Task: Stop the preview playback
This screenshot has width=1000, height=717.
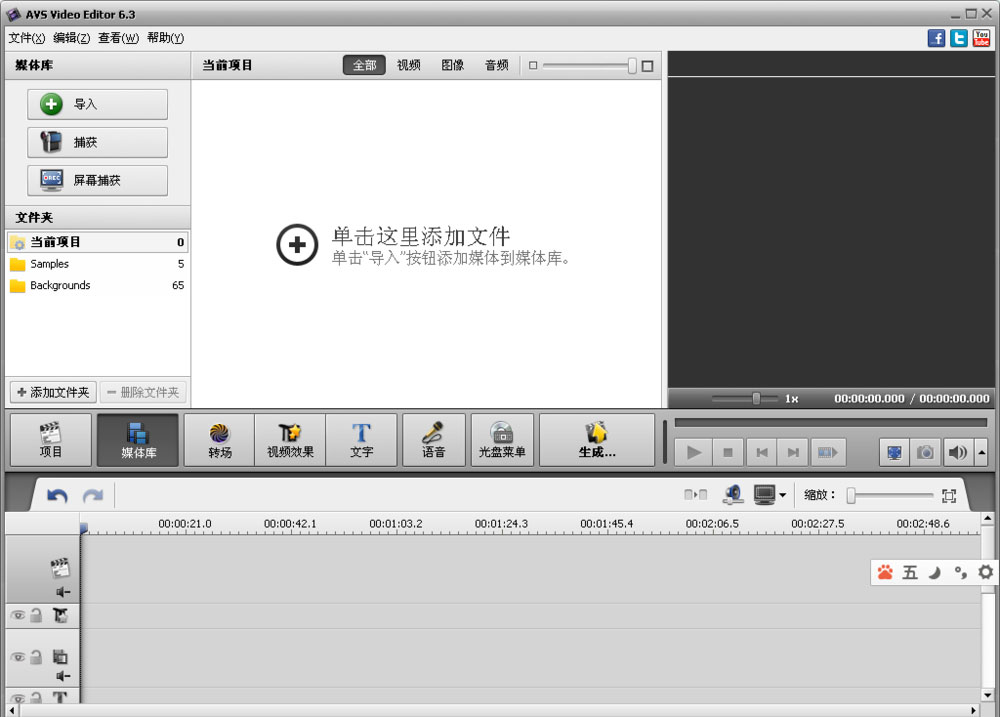Action: (728, 453)
